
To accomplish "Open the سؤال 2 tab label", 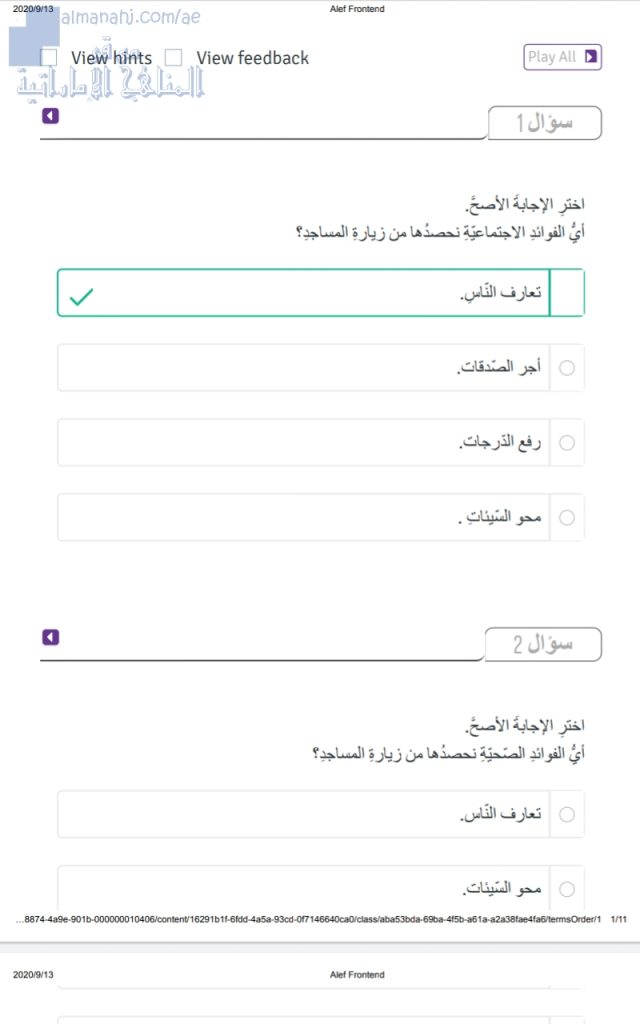I will point(544,645).
